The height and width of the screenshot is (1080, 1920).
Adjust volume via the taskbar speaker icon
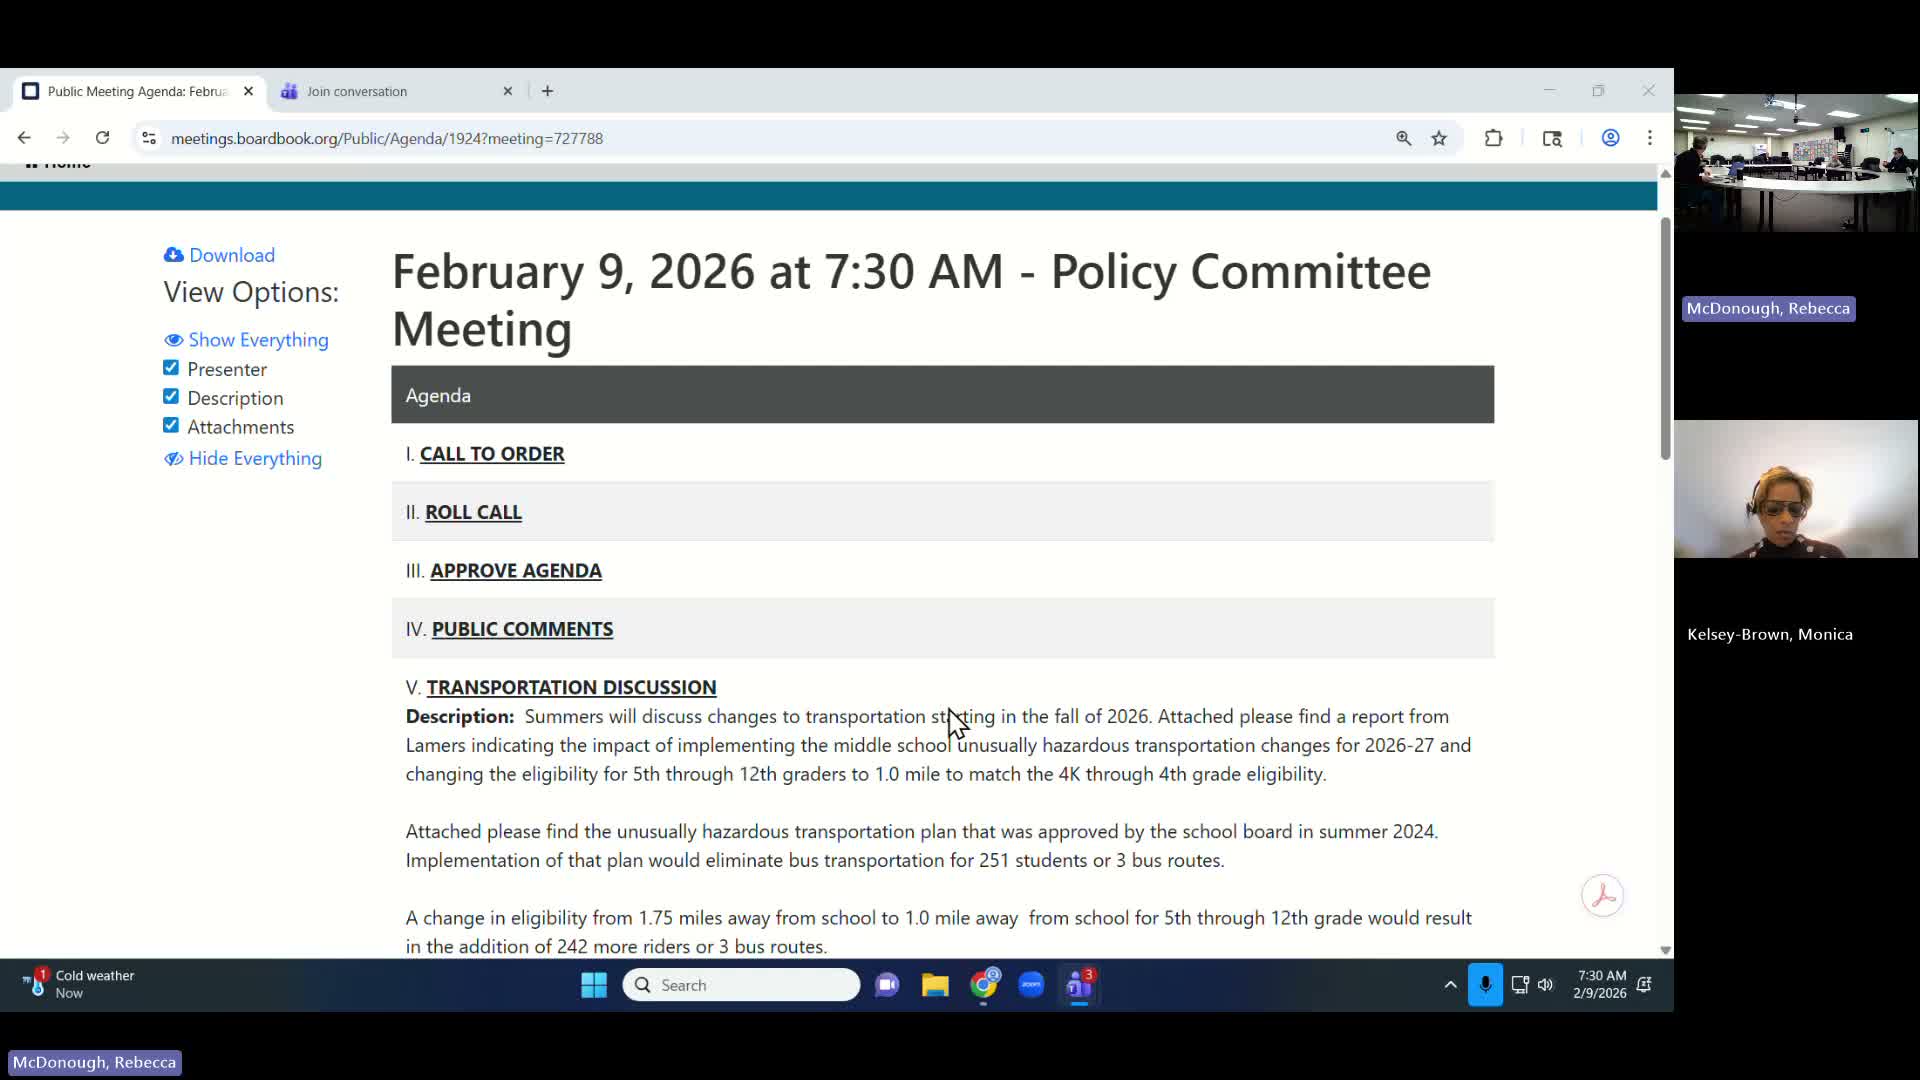pos(1545,985)
